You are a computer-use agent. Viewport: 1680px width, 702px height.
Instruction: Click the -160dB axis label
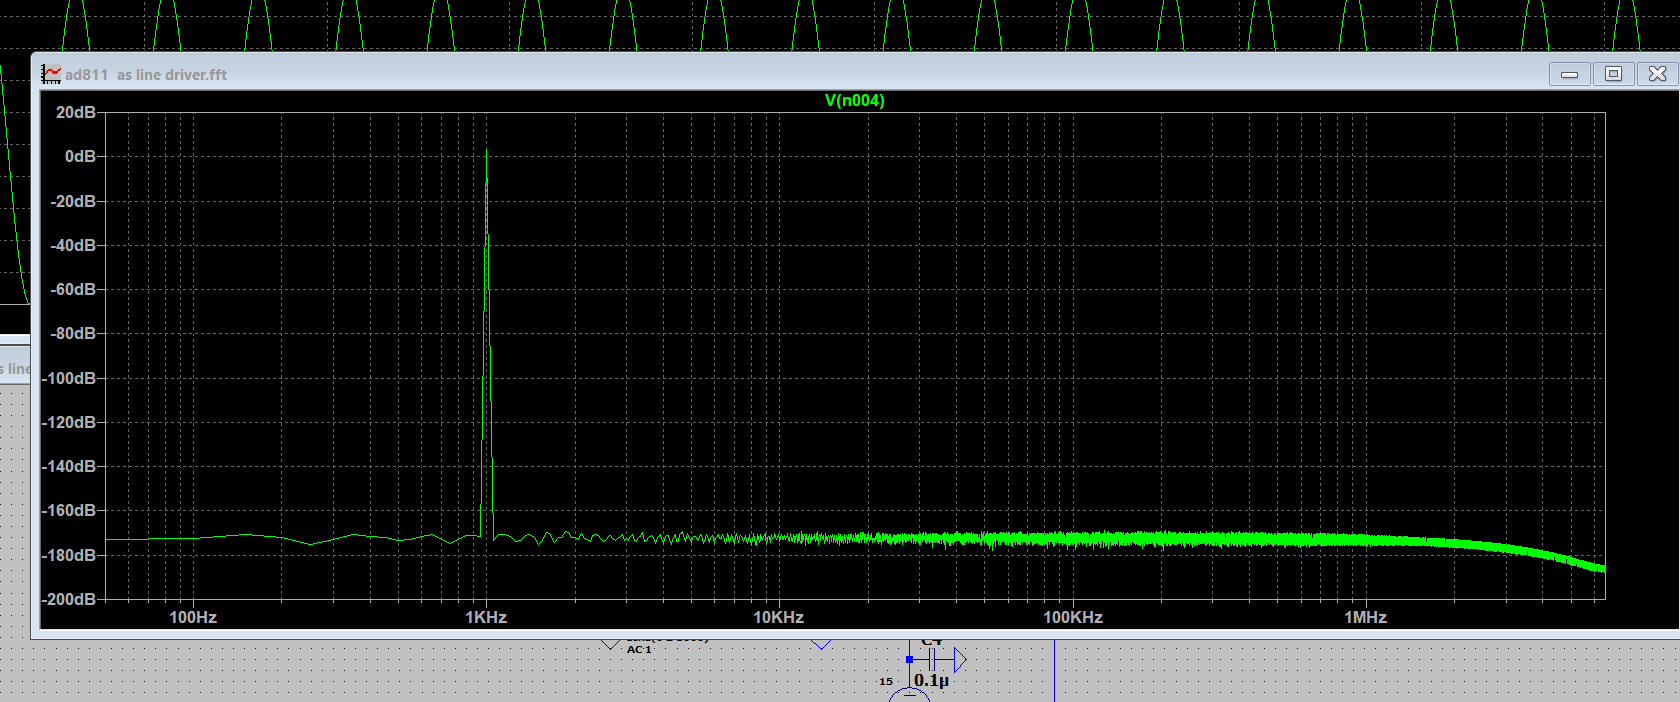coord(69,510)
